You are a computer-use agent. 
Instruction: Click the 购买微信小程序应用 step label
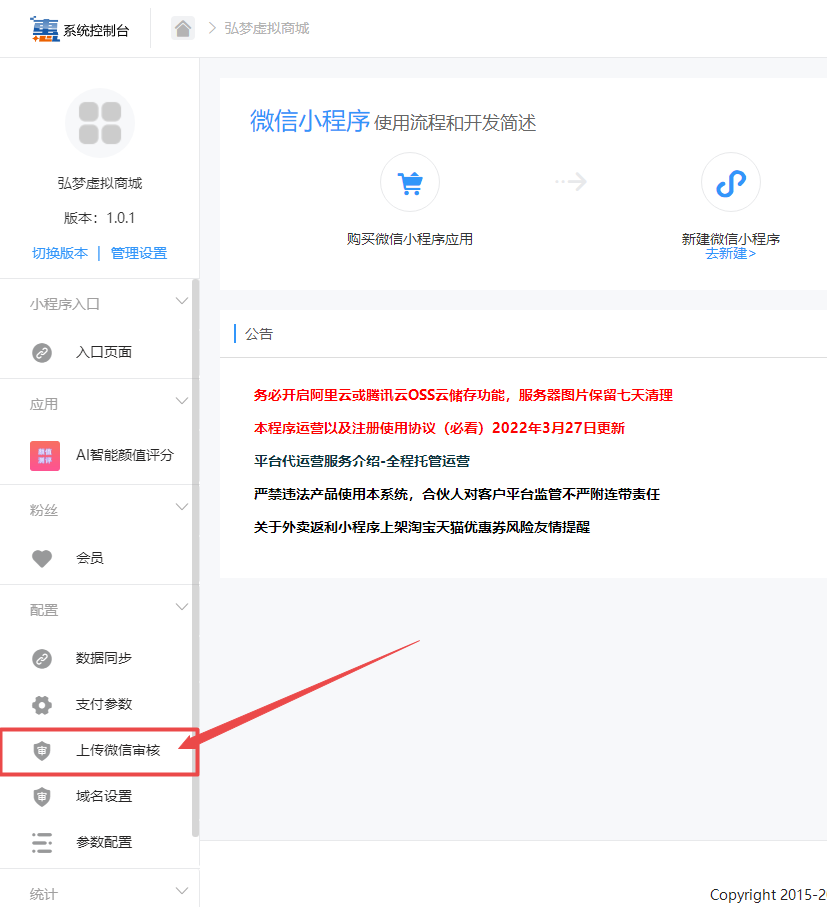[x=410, y=239]
